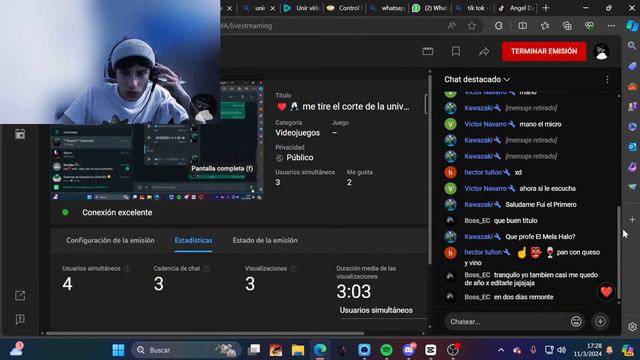Open Edge collections icon

click(x=567, y=26)
